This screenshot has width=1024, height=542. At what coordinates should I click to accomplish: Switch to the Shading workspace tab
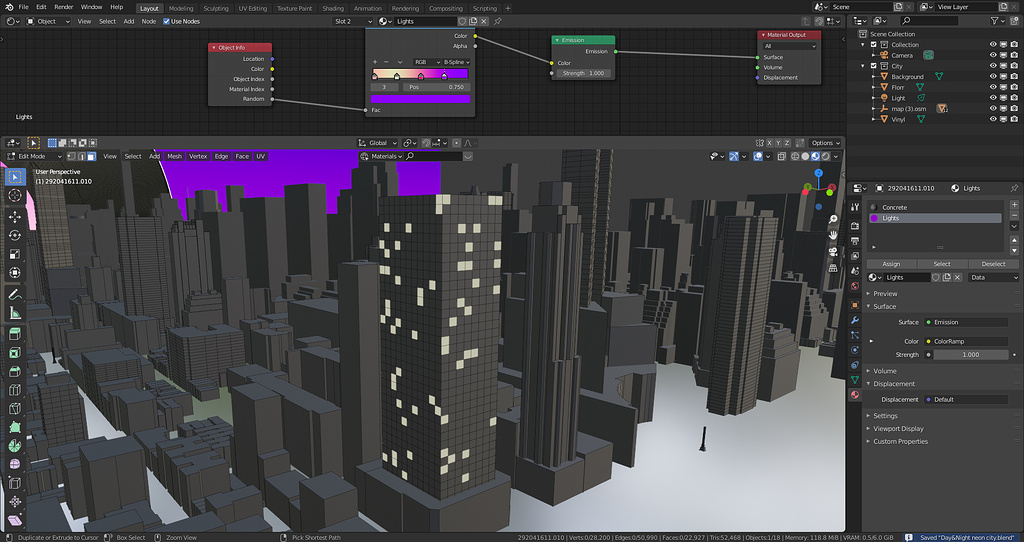point(333,8)
